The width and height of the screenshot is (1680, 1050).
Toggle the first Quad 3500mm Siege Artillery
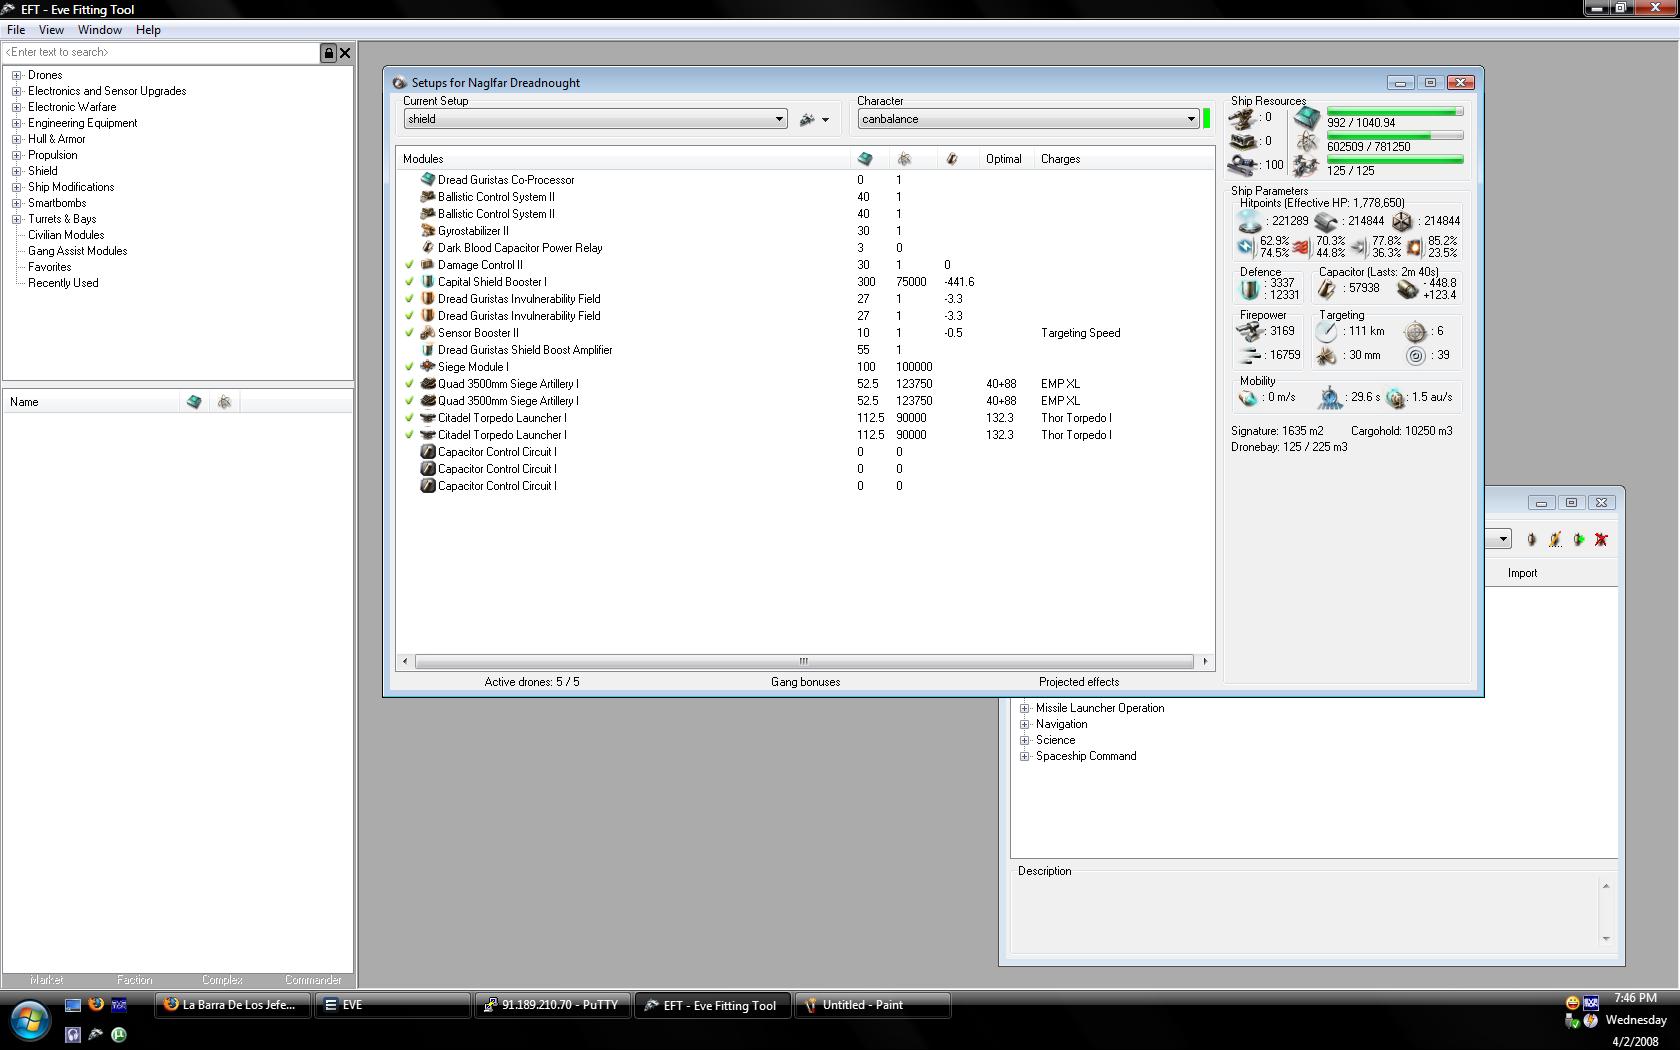409,384
